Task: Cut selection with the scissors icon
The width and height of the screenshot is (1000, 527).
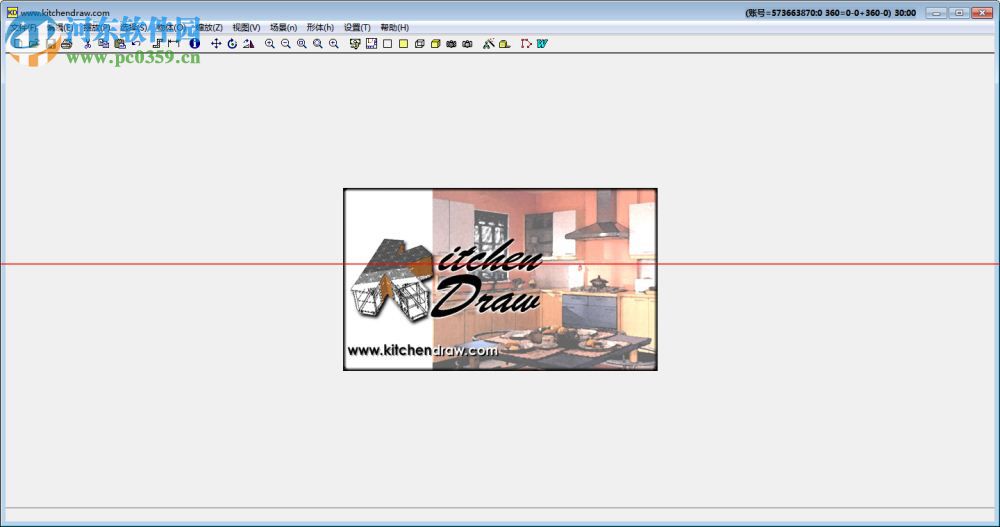Action: coord(87,43)
